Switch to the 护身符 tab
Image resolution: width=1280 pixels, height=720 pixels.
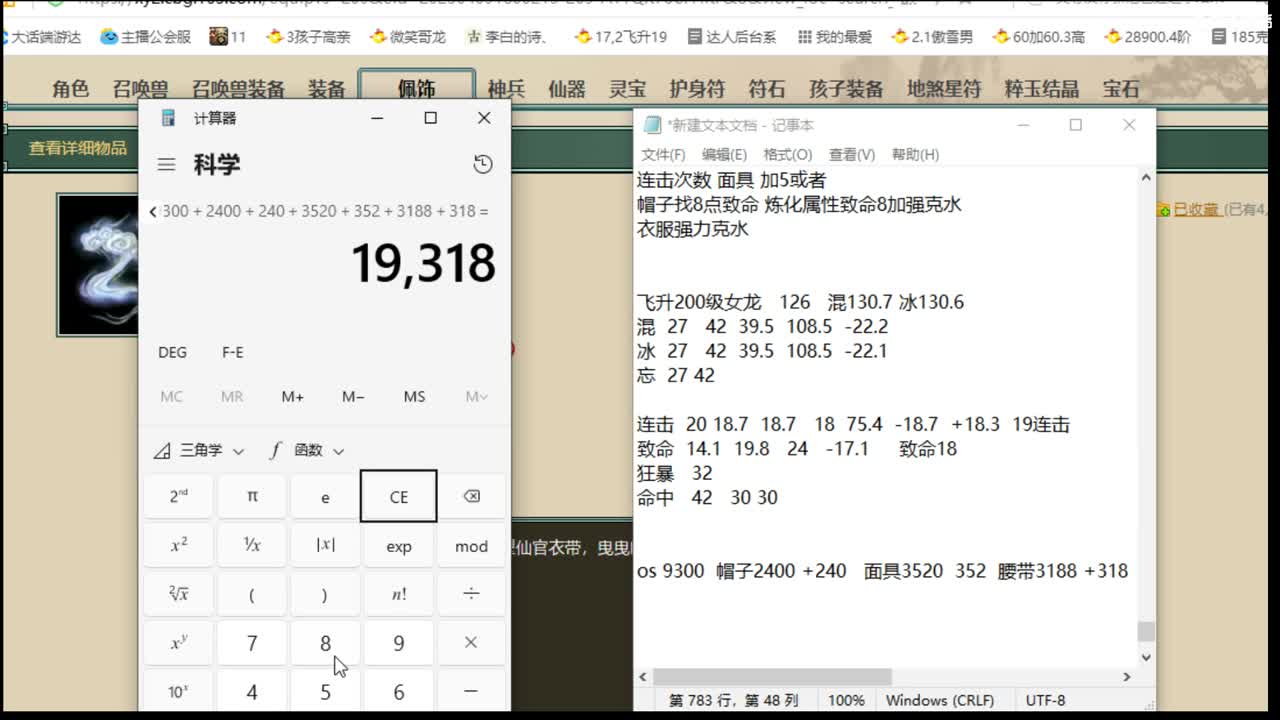(697, 89)
